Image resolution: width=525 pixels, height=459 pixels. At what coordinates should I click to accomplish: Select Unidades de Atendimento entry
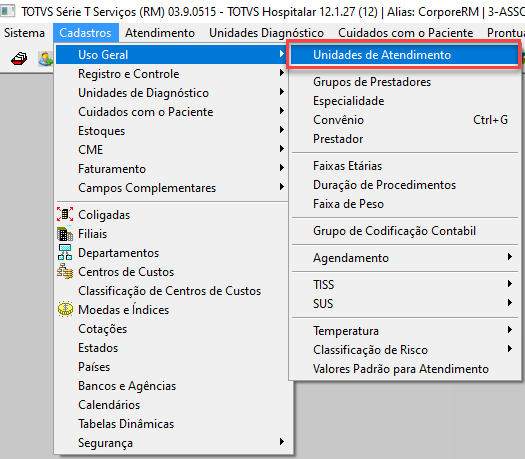coord(404,55)
